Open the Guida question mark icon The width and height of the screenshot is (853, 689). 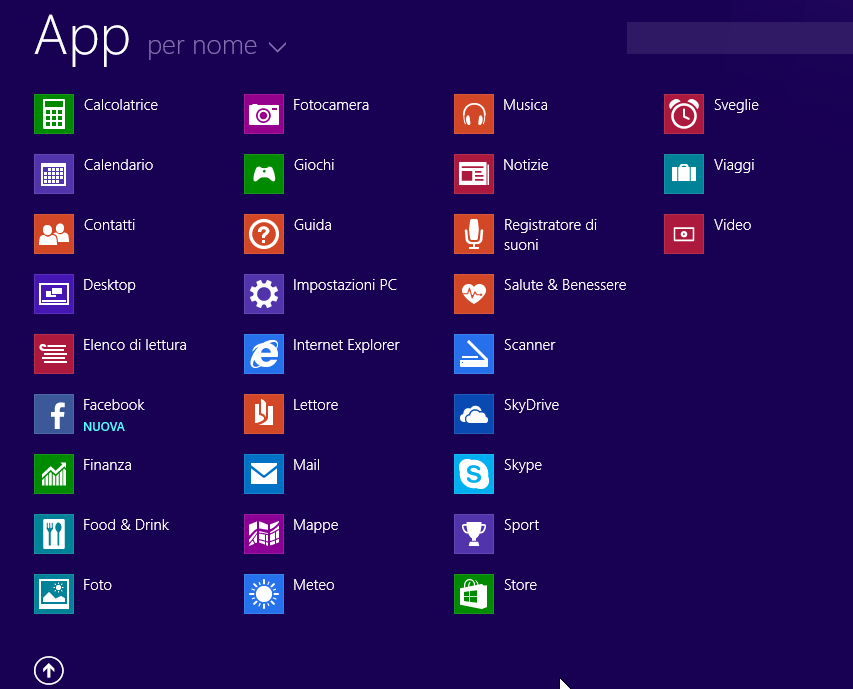264,234
